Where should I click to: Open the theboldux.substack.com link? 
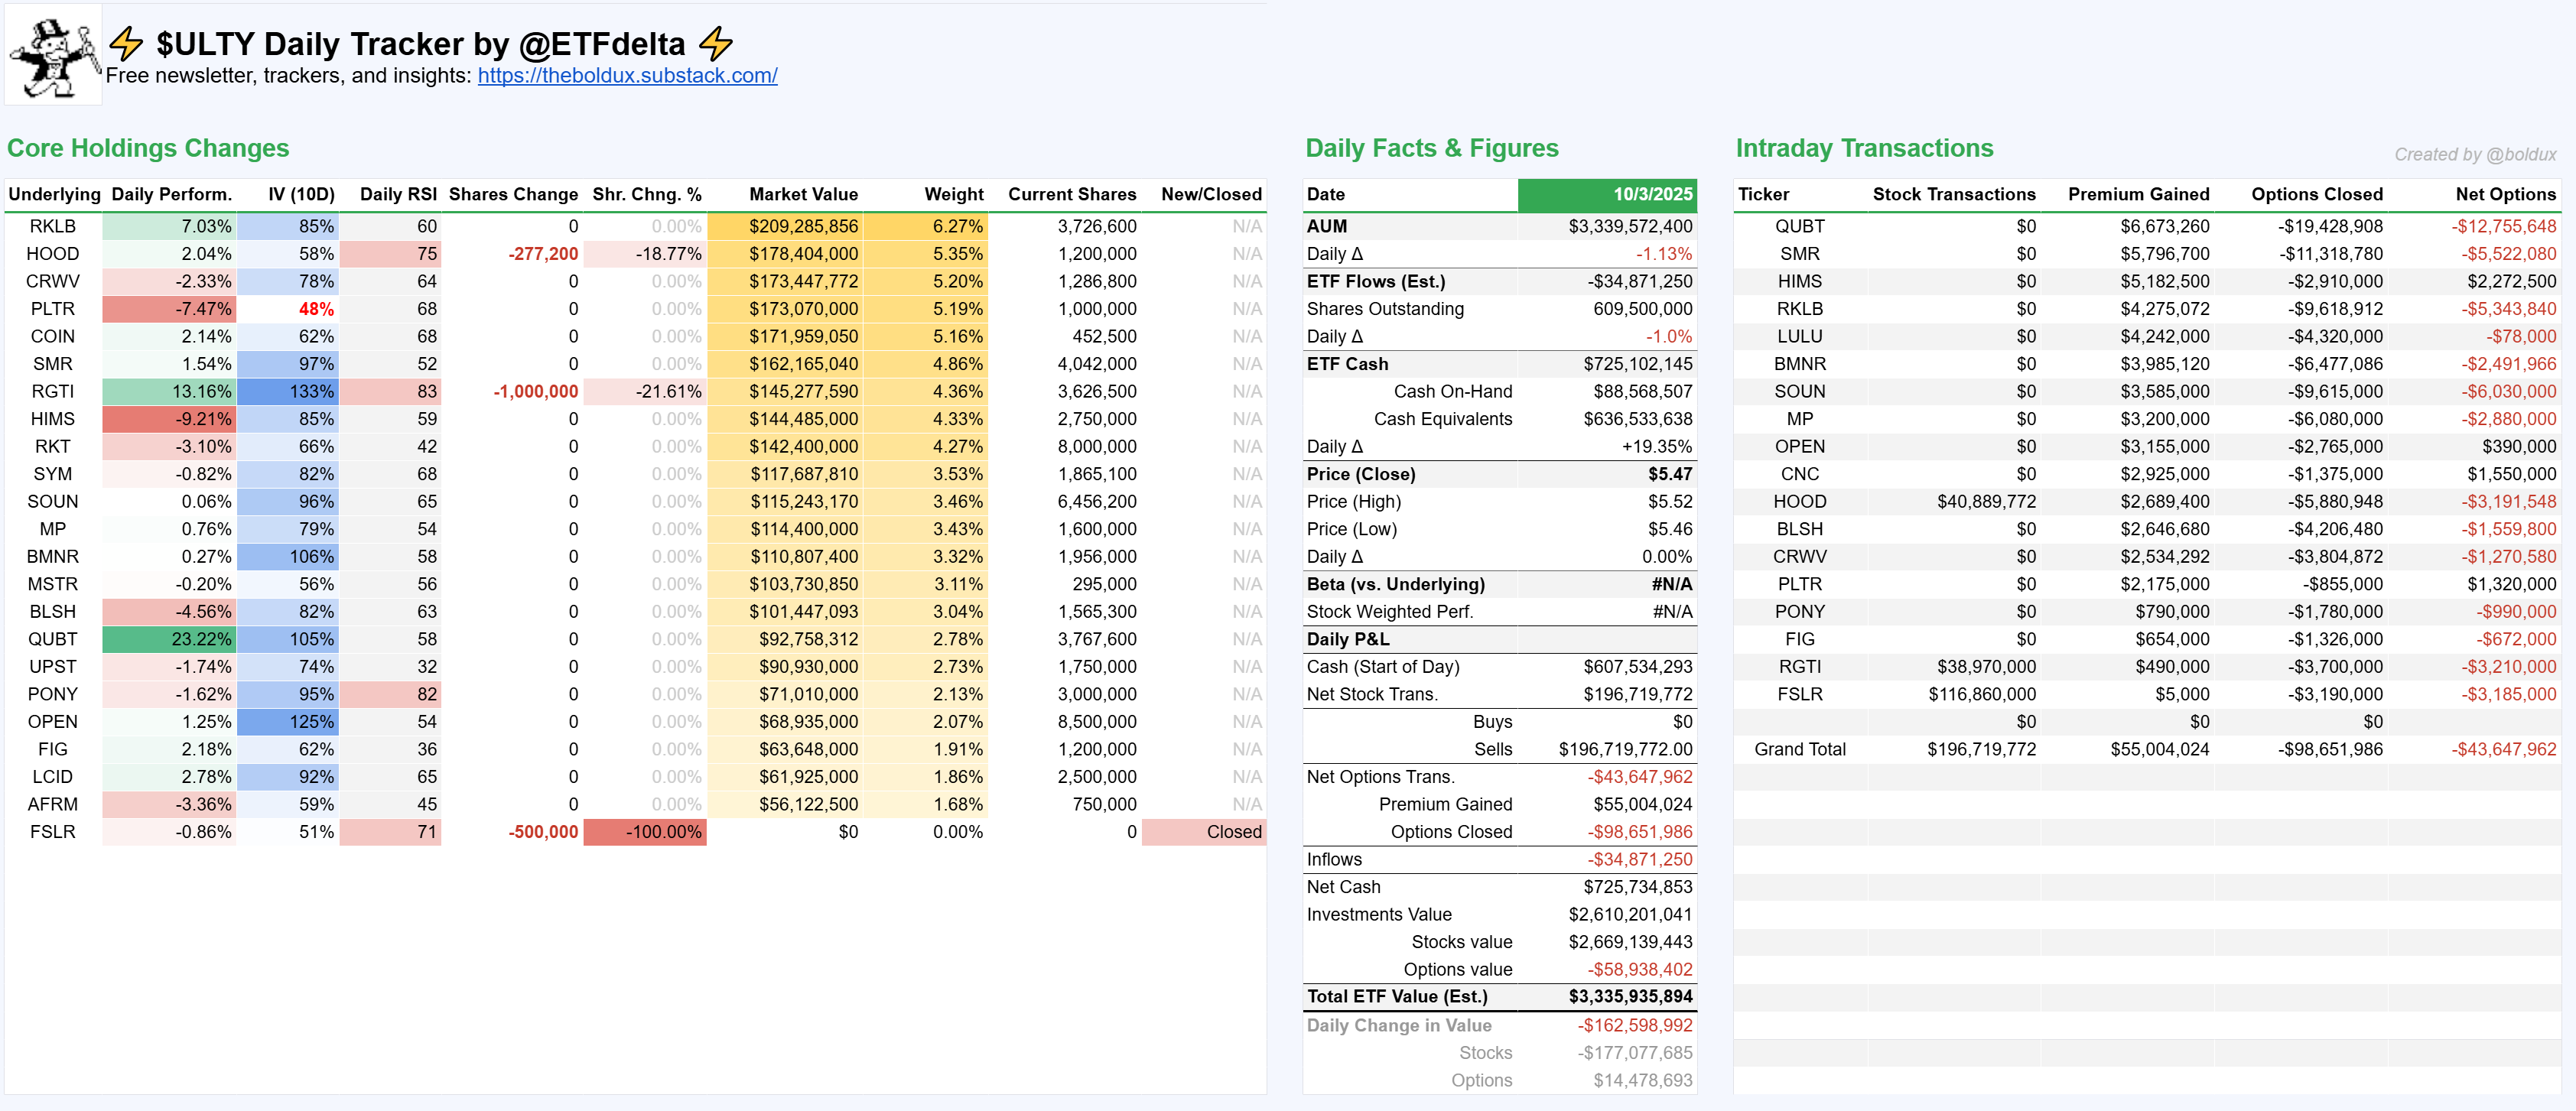(x=627, y=76)
